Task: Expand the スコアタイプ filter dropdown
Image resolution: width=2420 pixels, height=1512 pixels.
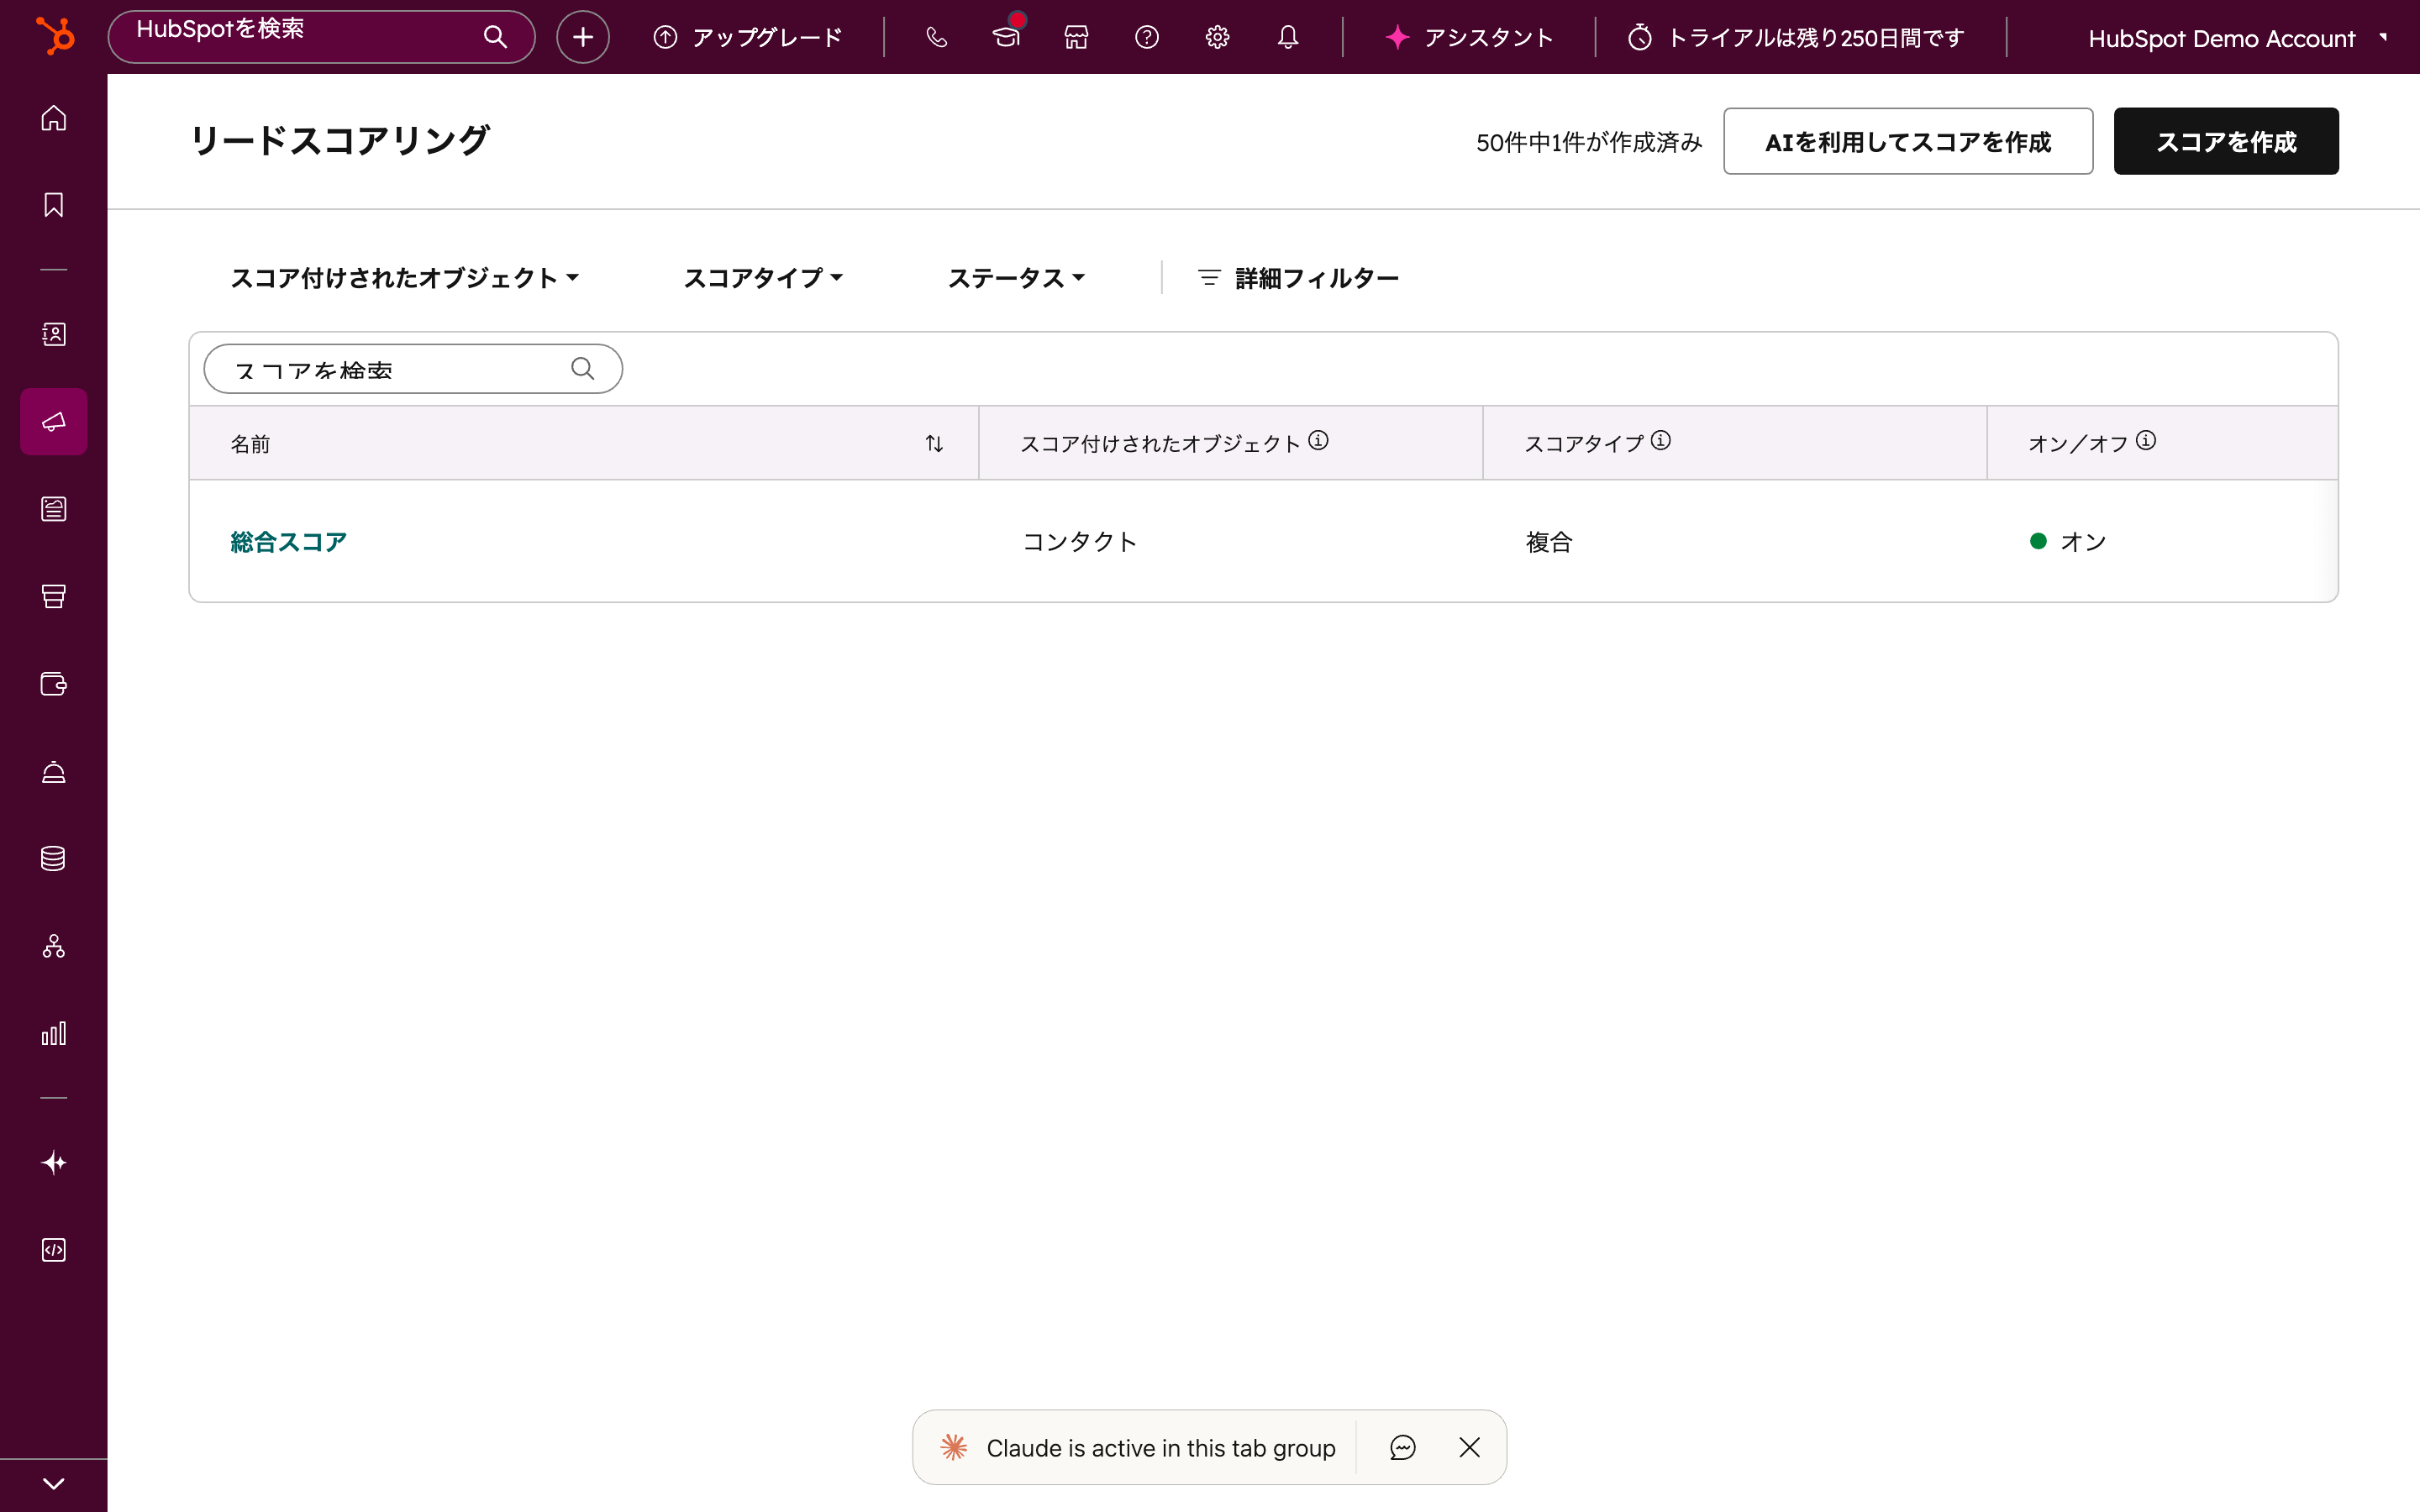Action: (763, 278)
